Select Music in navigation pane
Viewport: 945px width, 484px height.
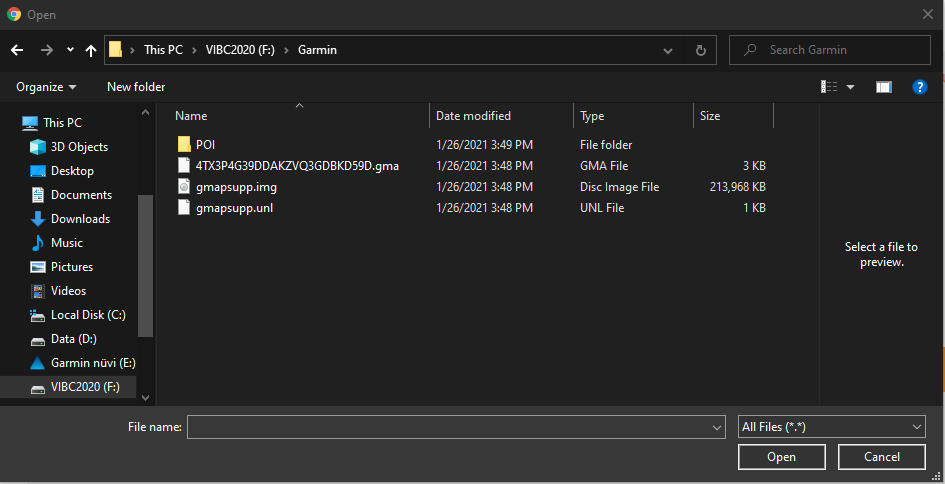pyautogui.click(x=66, y=243)
